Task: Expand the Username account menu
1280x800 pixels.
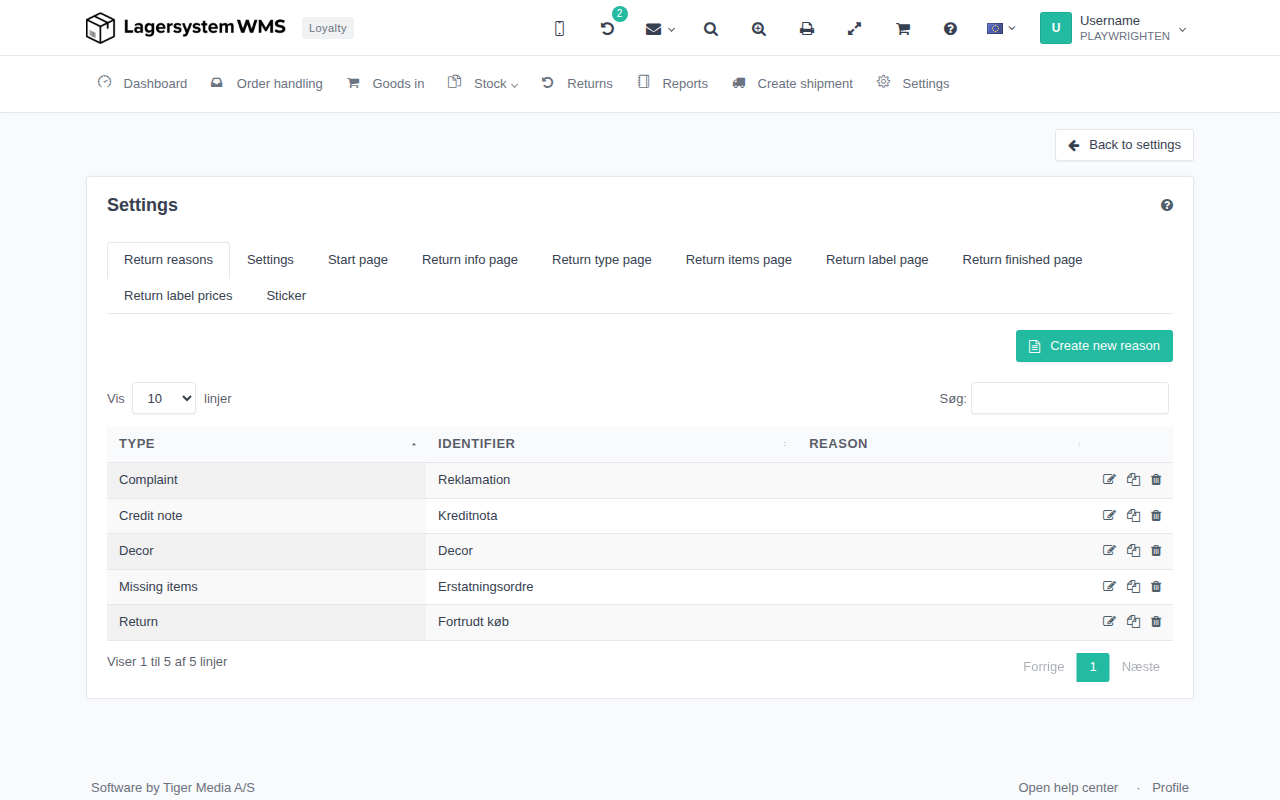Action: (x=1114, y=28)
